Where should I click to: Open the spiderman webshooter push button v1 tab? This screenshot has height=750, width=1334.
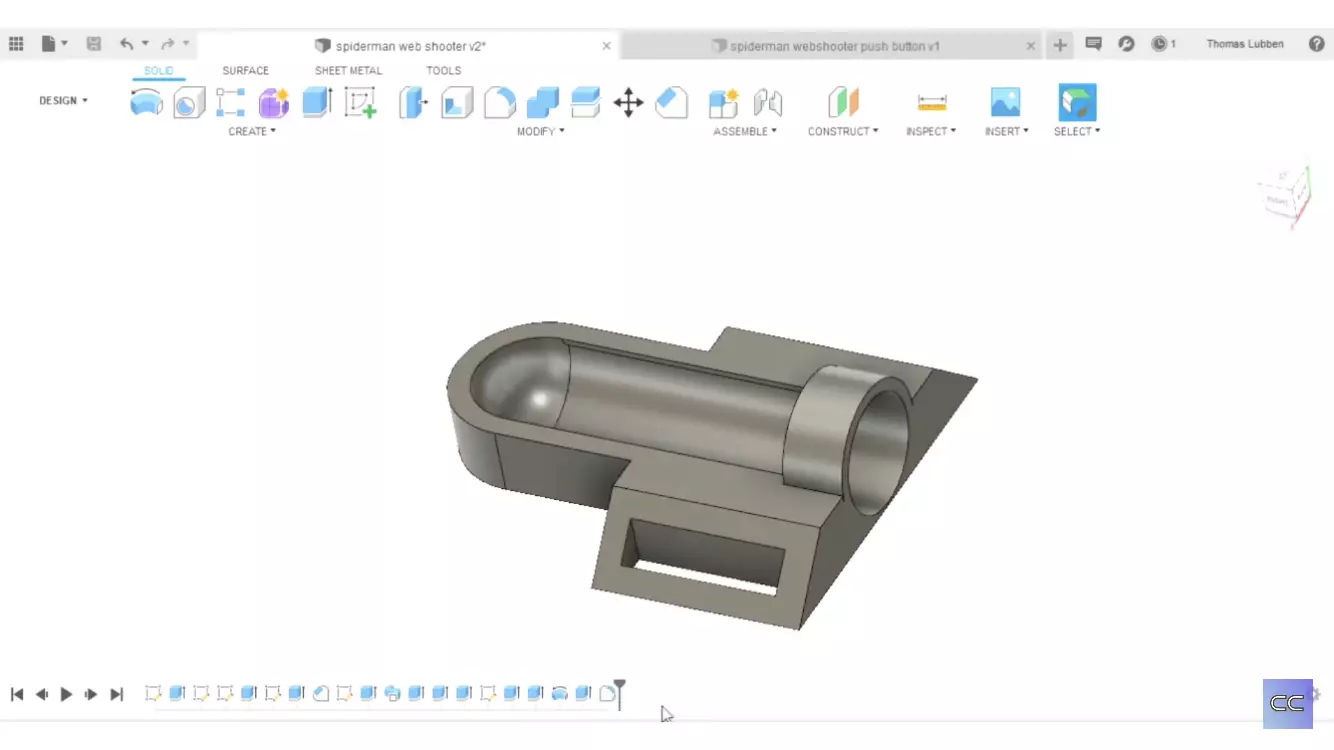point(832,46)
